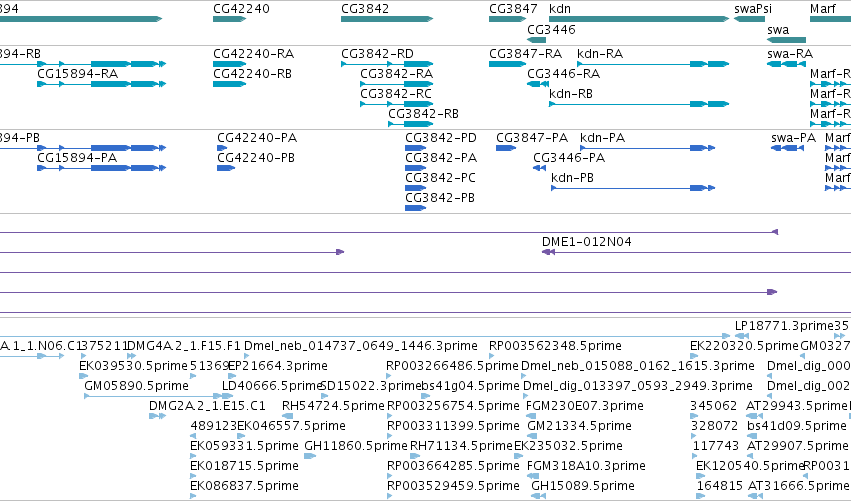Click EST AT29943.5prime
The width and height of the screenshot is (851, 501).
point(796,406)
